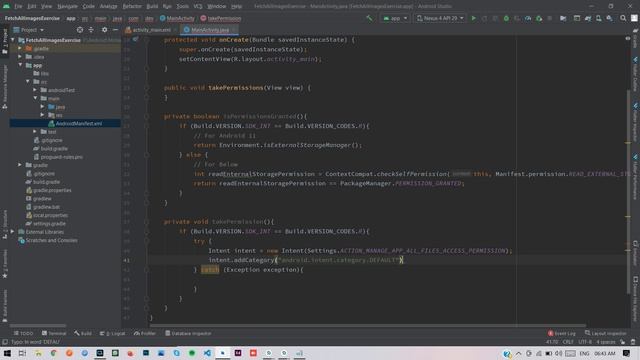The image size is (640, 360).
Task: Open File Explorer from the taskbar
Action: click(x=38, y=353)
